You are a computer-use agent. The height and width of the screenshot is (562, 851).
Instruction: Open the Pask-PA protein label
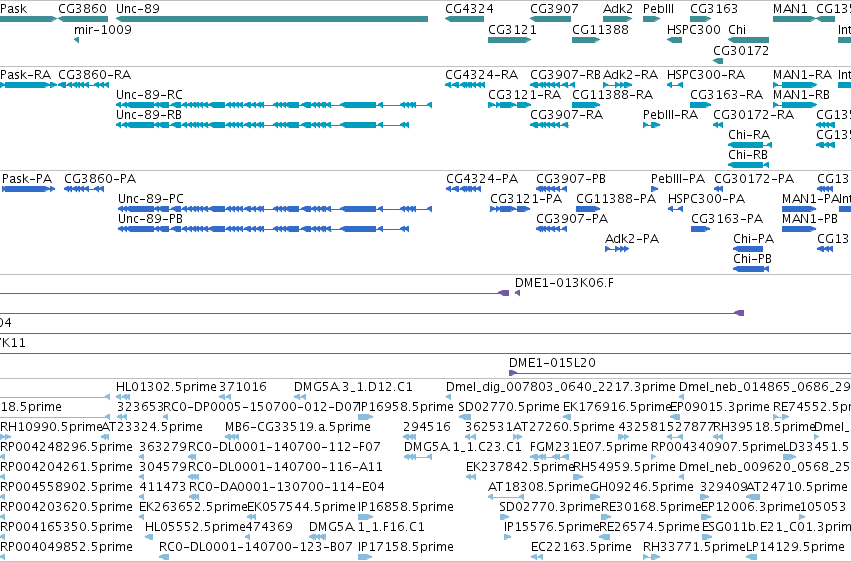27,179
